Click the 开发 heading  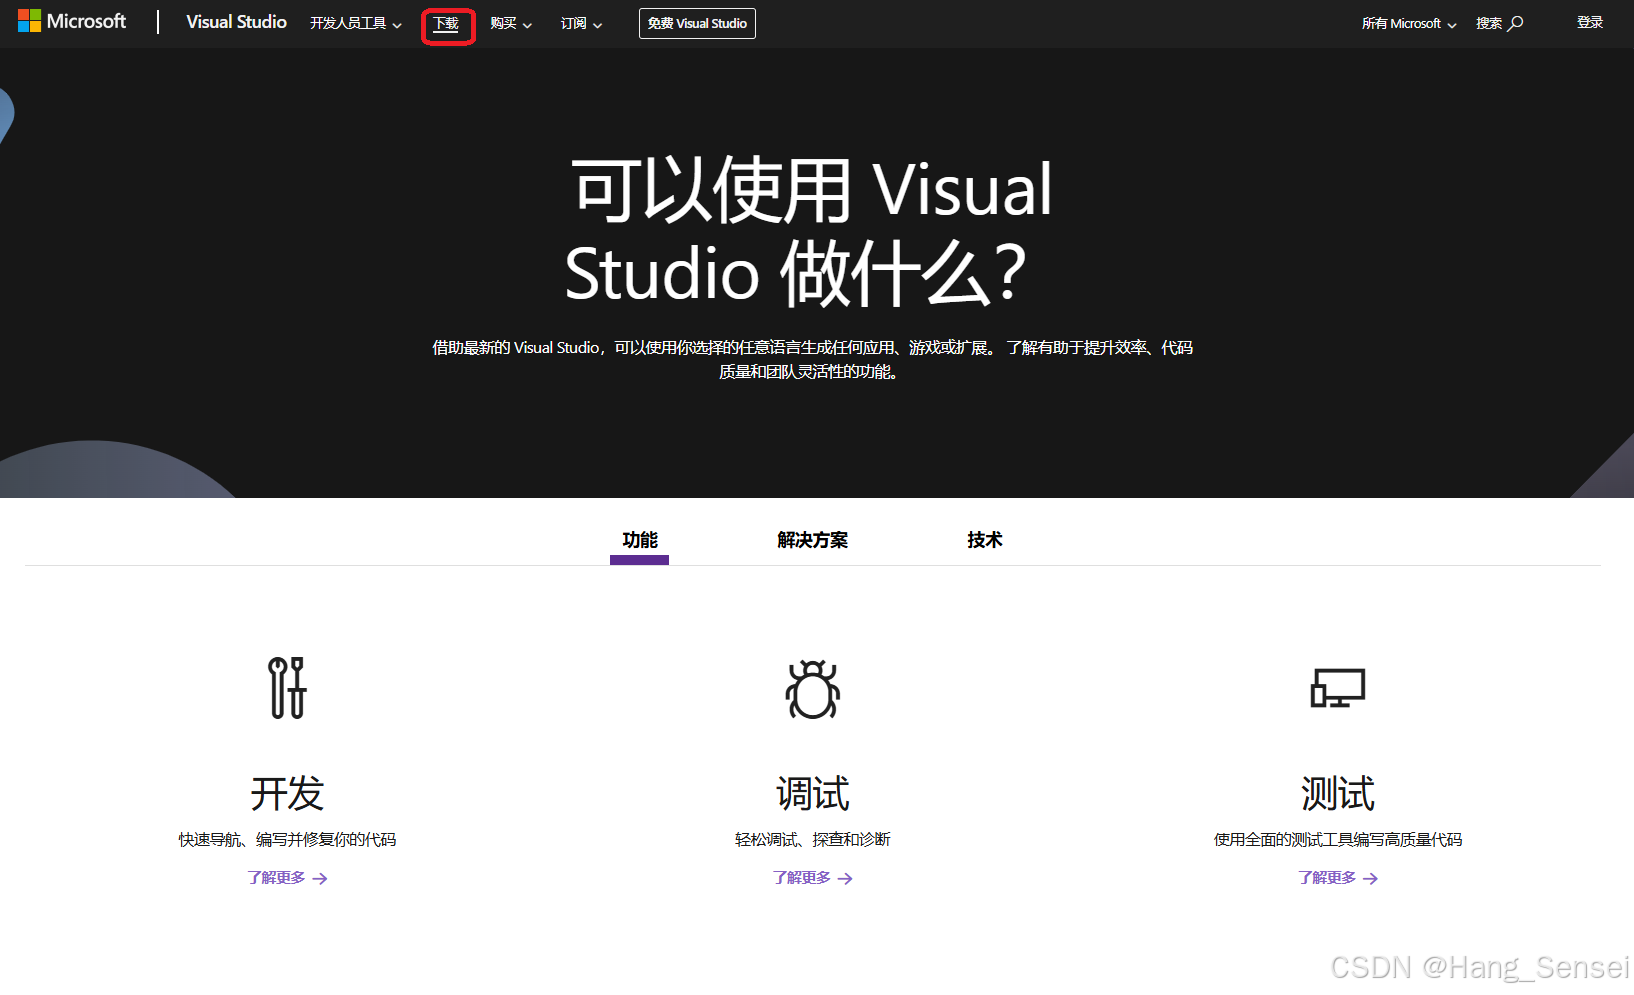pos(287,794)
